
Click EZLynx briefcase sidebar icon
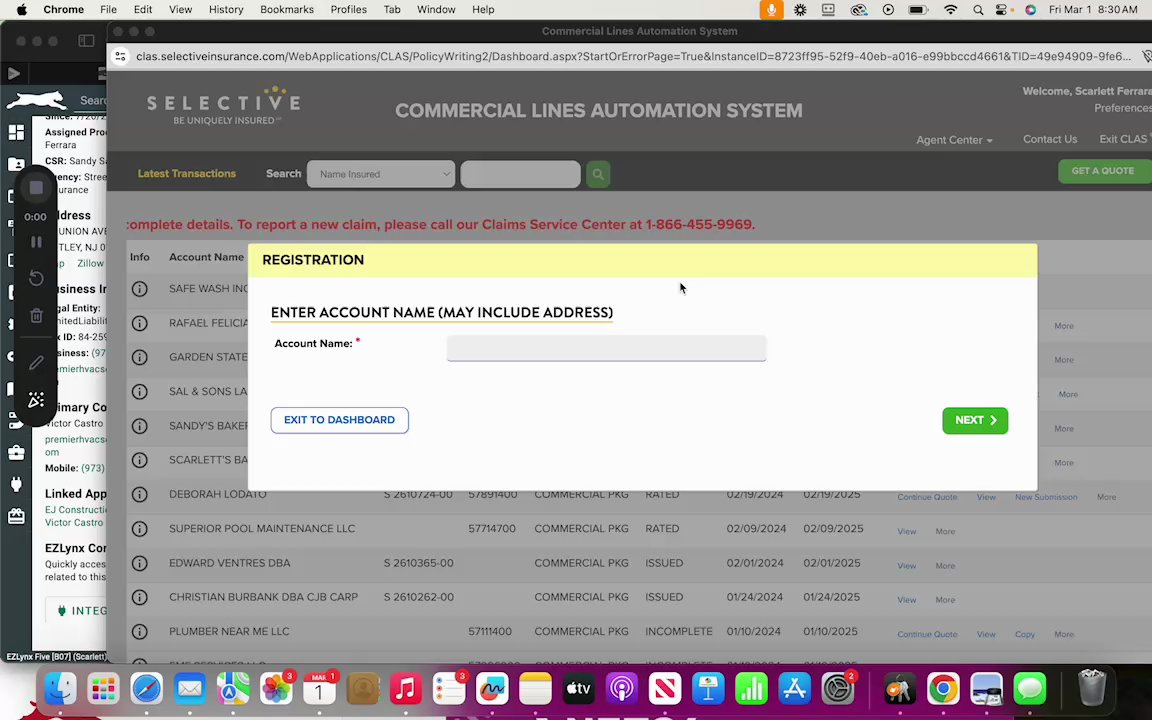coord(16,453)
